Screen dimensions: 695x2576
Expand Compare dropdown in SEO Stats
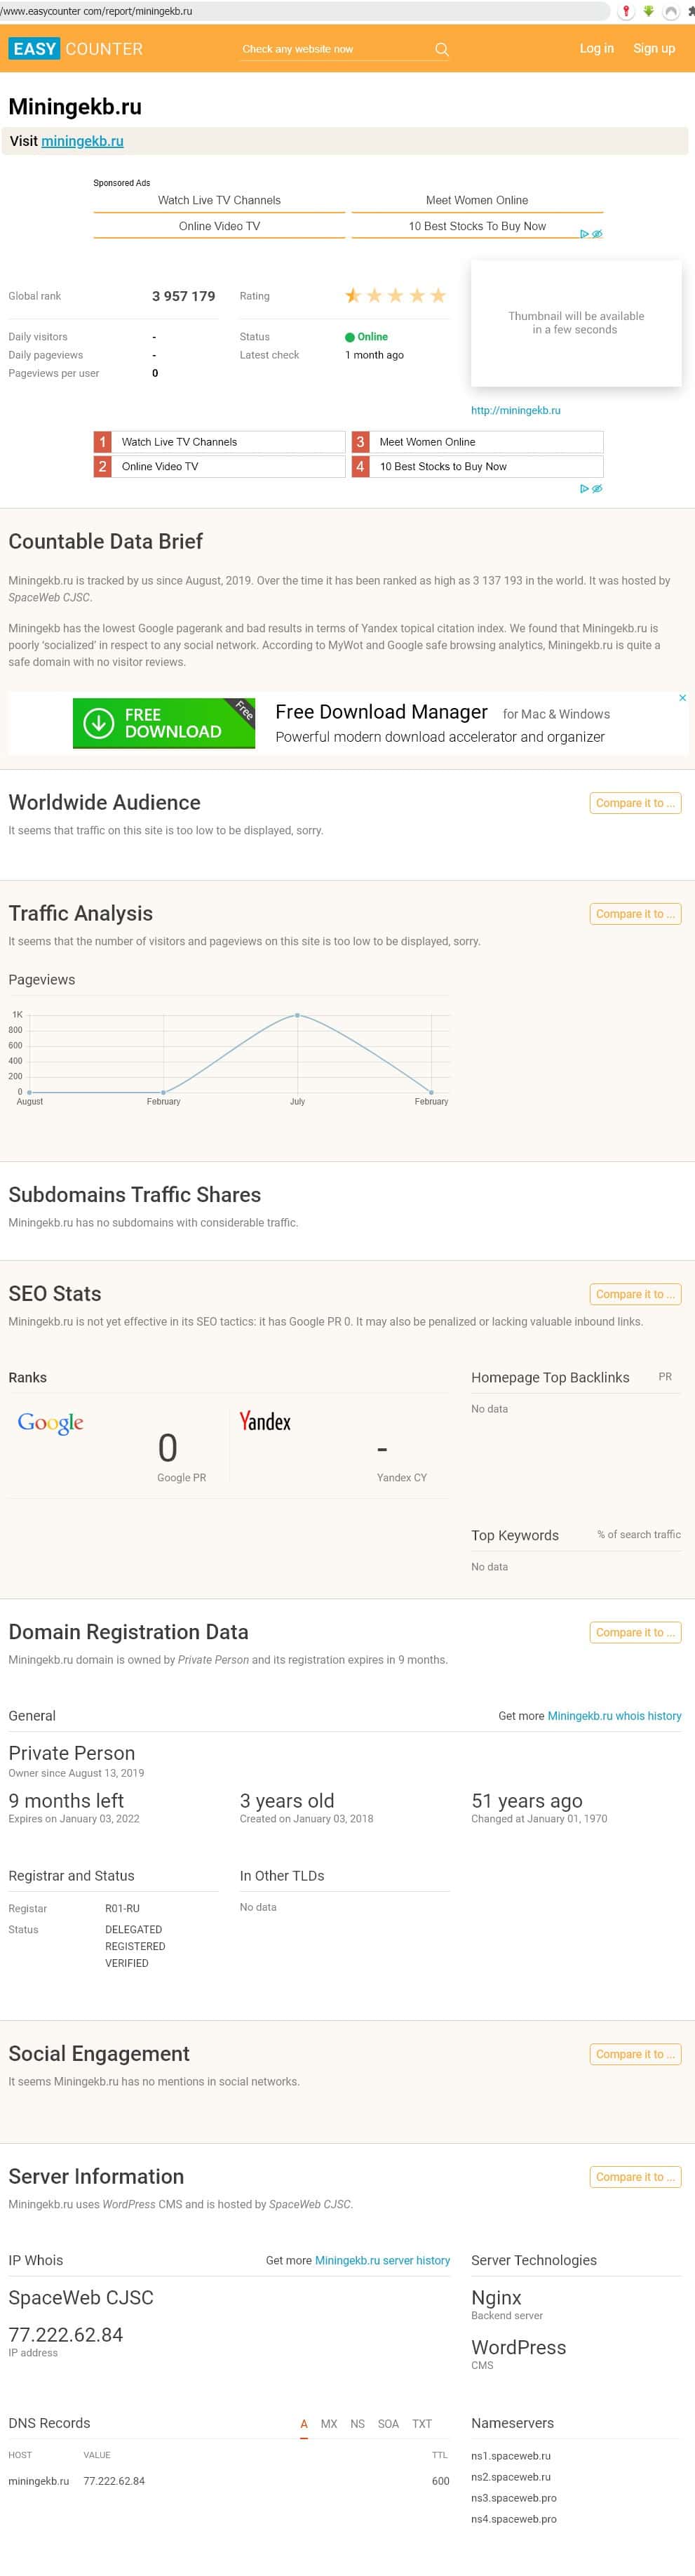tap(635, 1294)
